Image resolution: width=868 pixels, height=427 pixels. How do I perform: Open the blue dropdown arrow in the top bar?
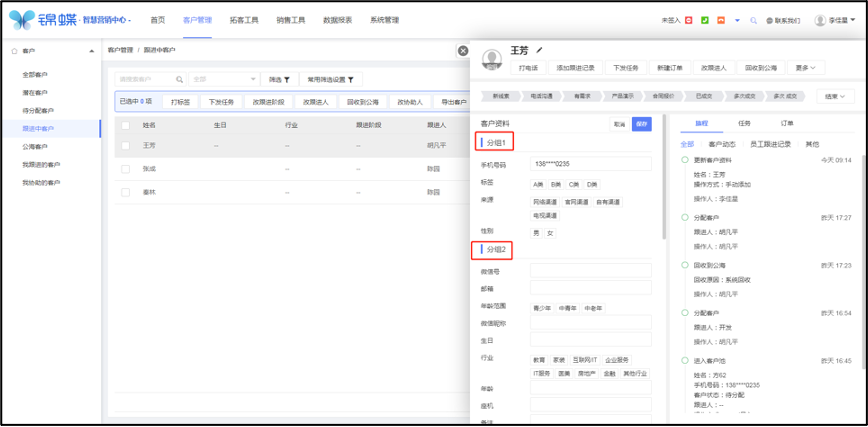coord(737,20)
